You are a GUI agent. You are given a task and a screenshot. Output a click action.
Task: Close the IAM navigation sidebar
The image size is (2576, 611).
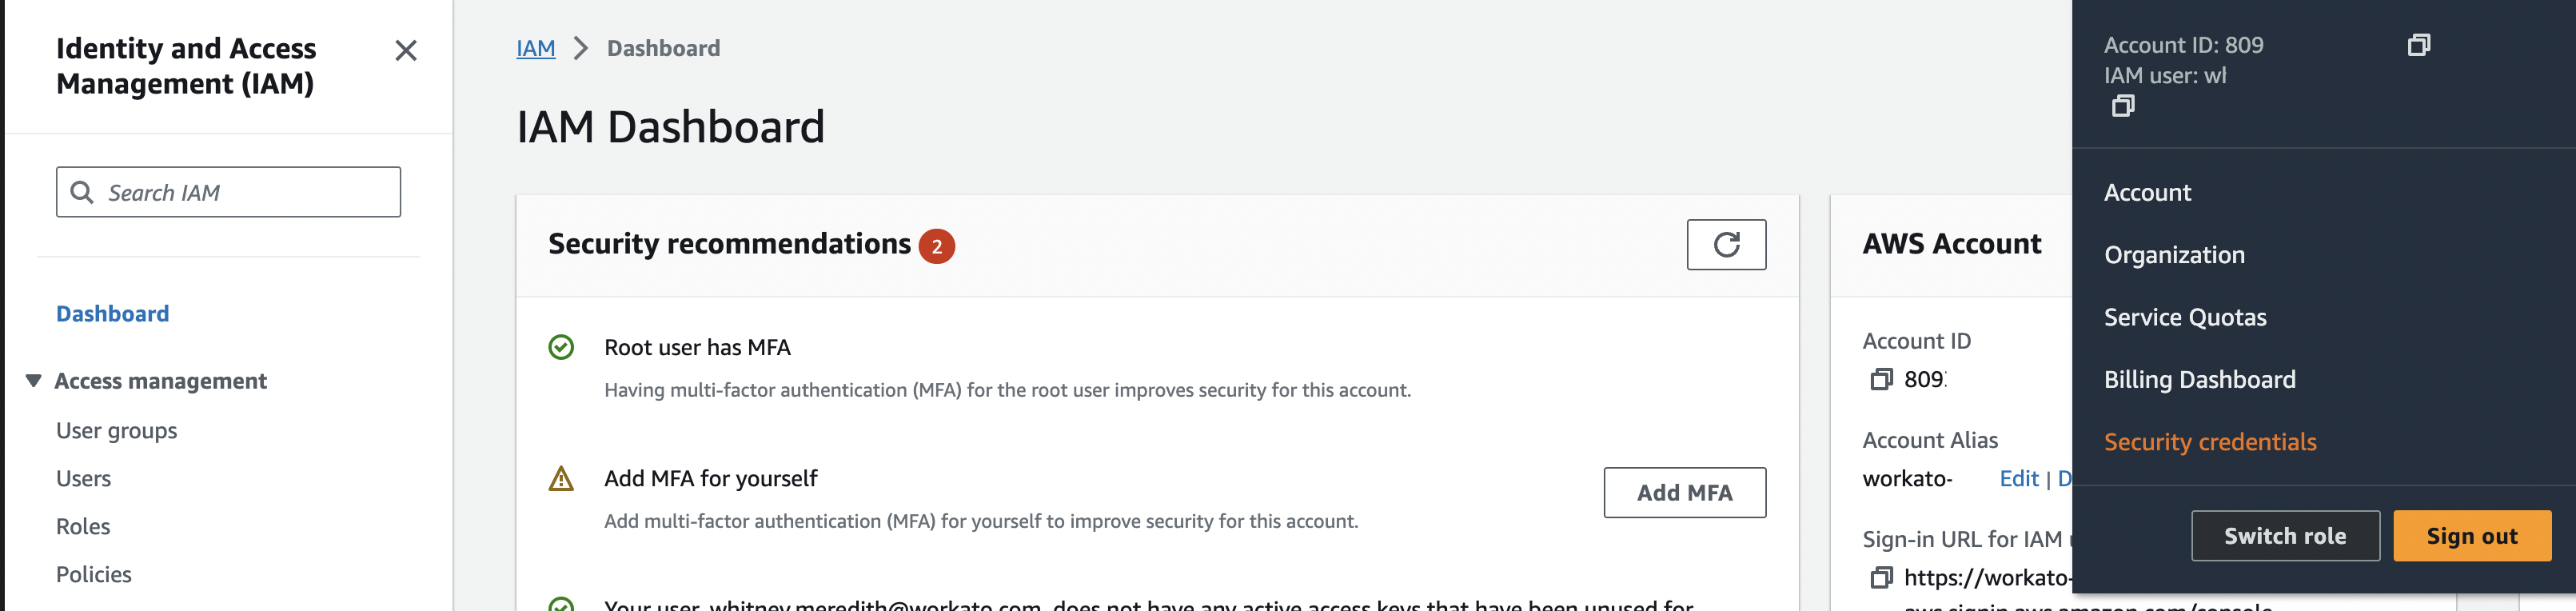[406, 51]
